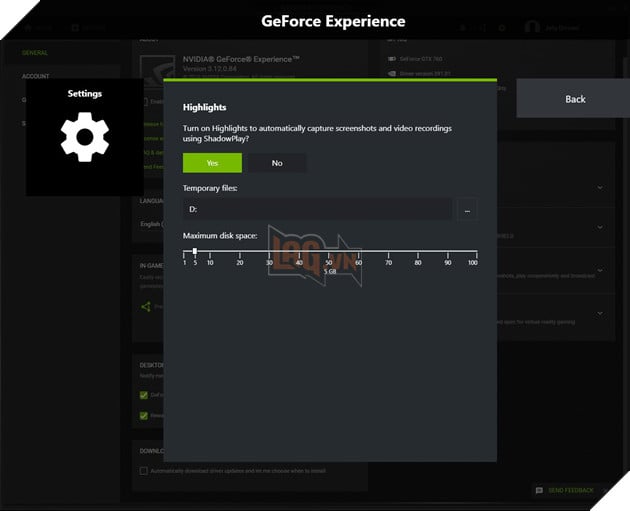Screen dimensions: 630x511
Task: Click the SEND FEEDBACK link
Action: pos(571,491)
